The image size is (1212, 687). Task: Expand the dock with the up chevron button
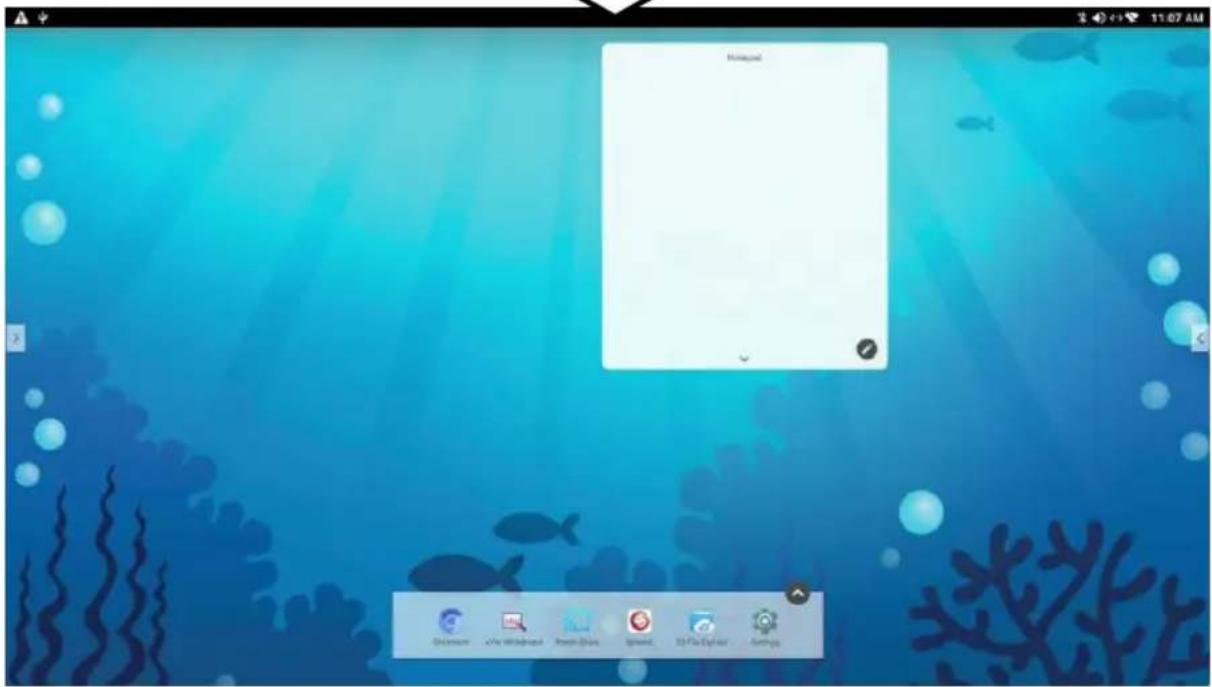797,593
